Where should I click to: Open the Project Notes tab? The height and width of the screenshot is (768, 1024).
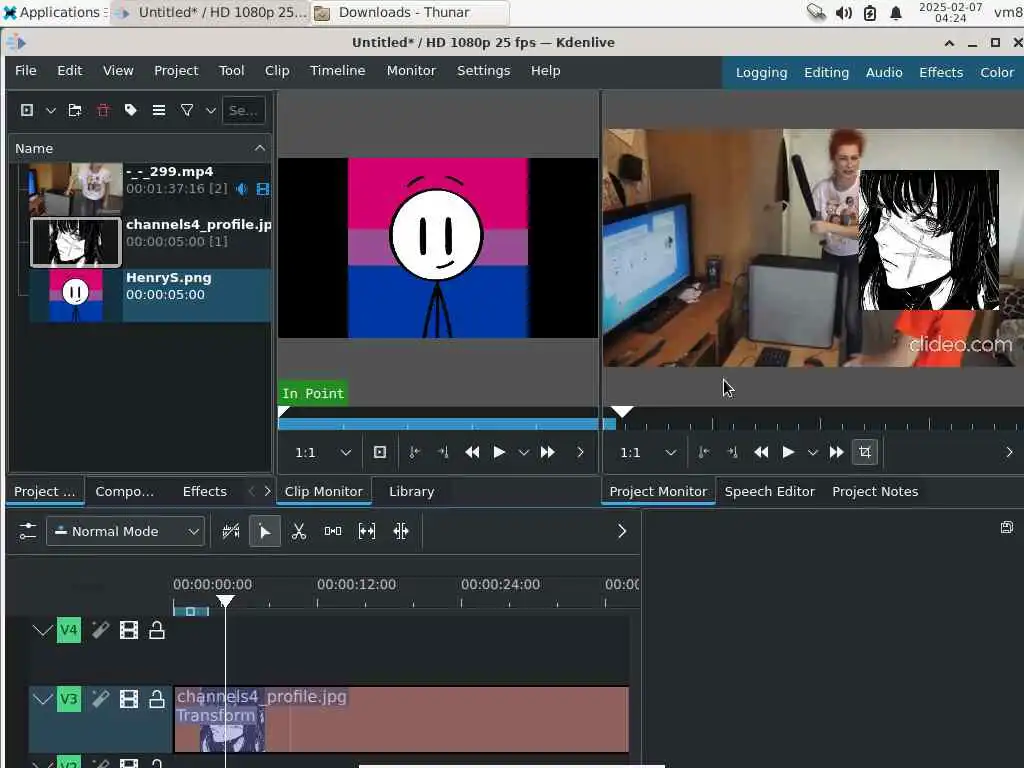tap(875, 491)
